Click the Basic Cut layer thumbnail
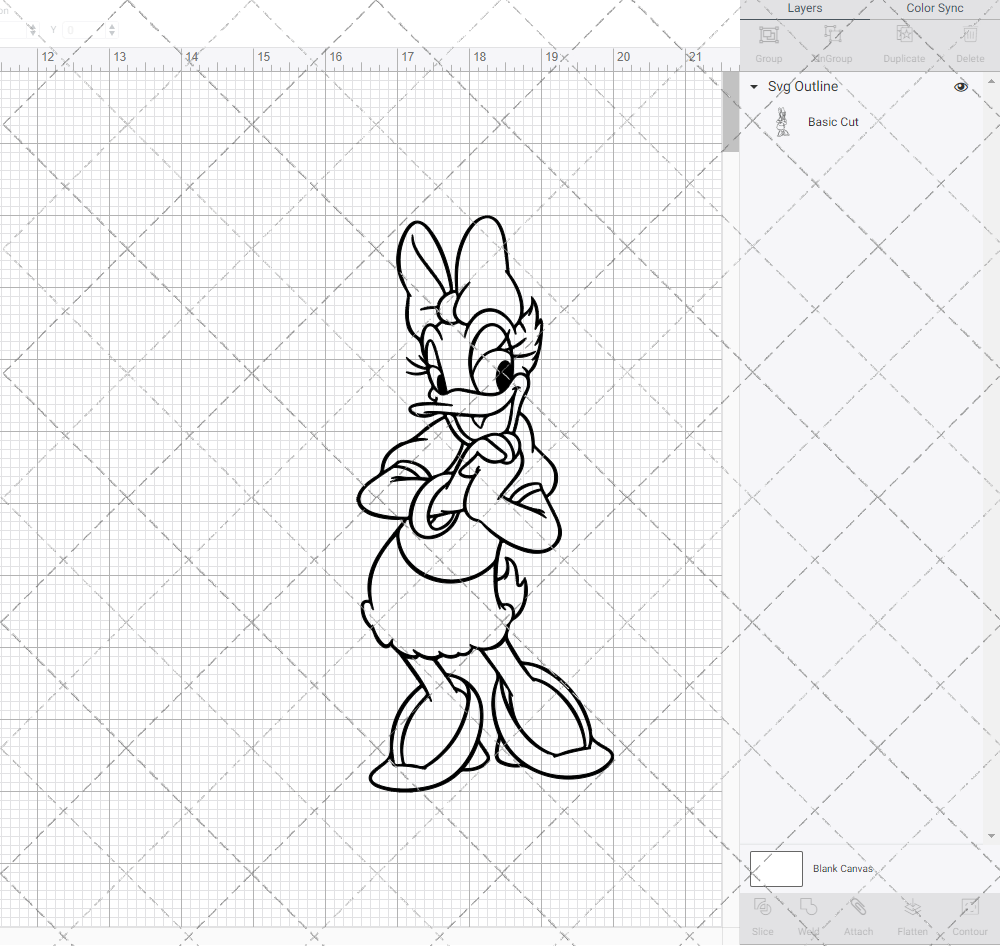Viewport: 1000px width, 946px height. 783,121
